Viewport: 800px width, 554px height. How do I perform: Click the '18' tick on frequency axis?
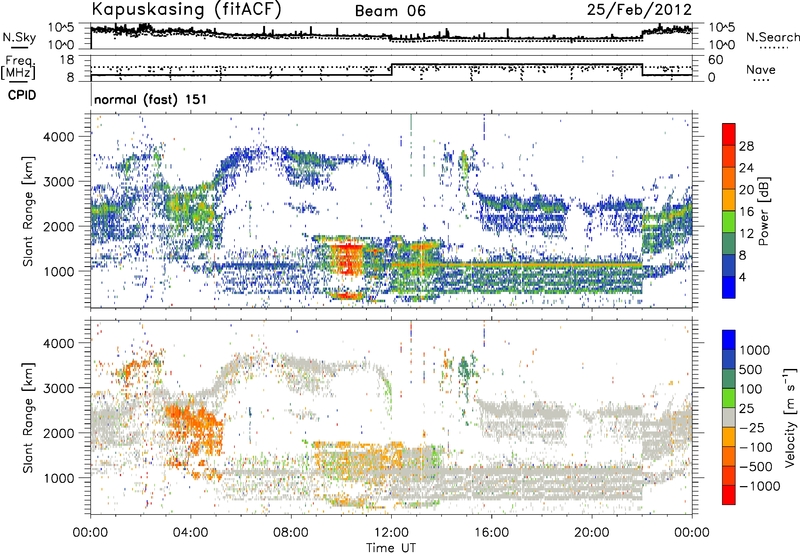pyautogui.click(x=67, y=60)
